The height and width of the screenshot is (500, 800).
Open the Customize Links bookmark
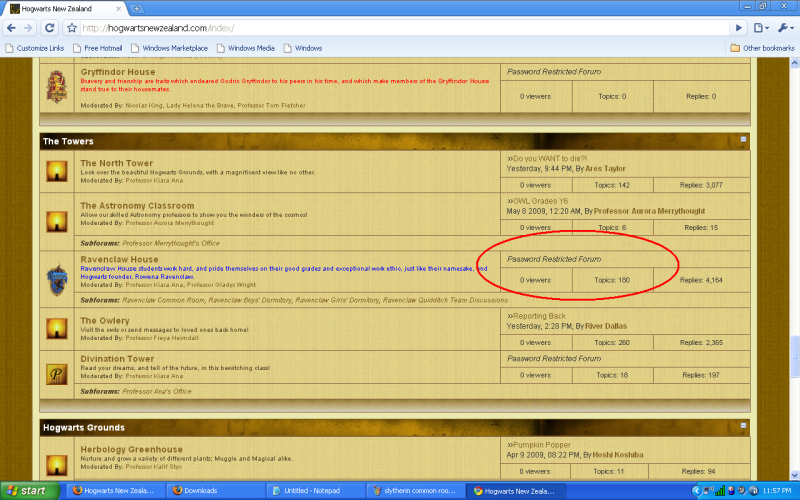click(35, 48)
